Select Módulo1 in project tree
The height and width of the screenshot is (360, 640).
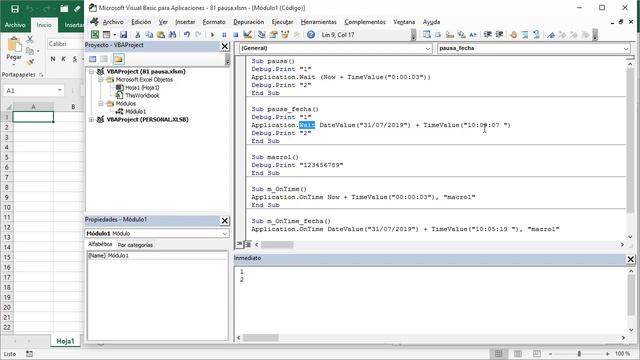point(136,111)
